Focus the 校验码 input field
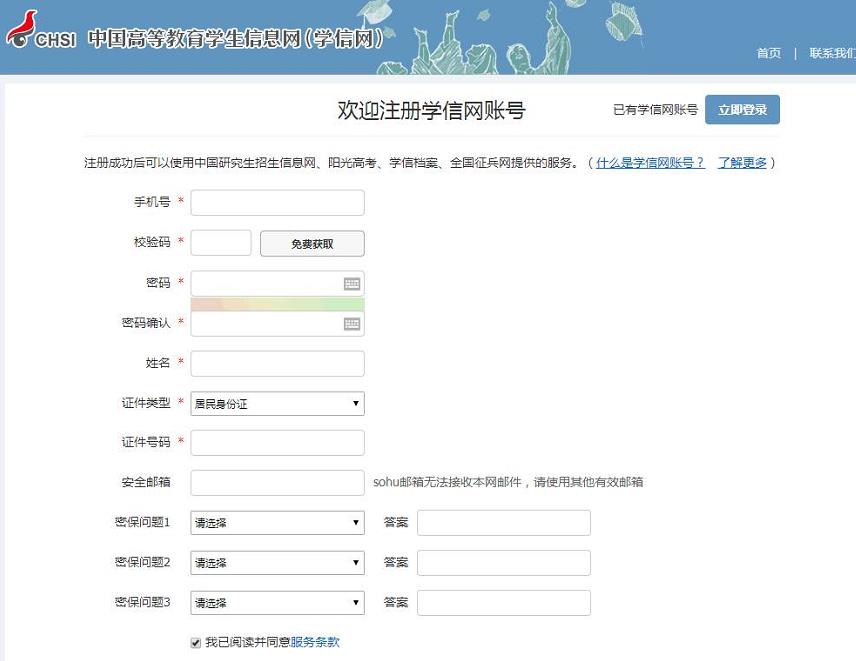856x661 pixels. 221,243
